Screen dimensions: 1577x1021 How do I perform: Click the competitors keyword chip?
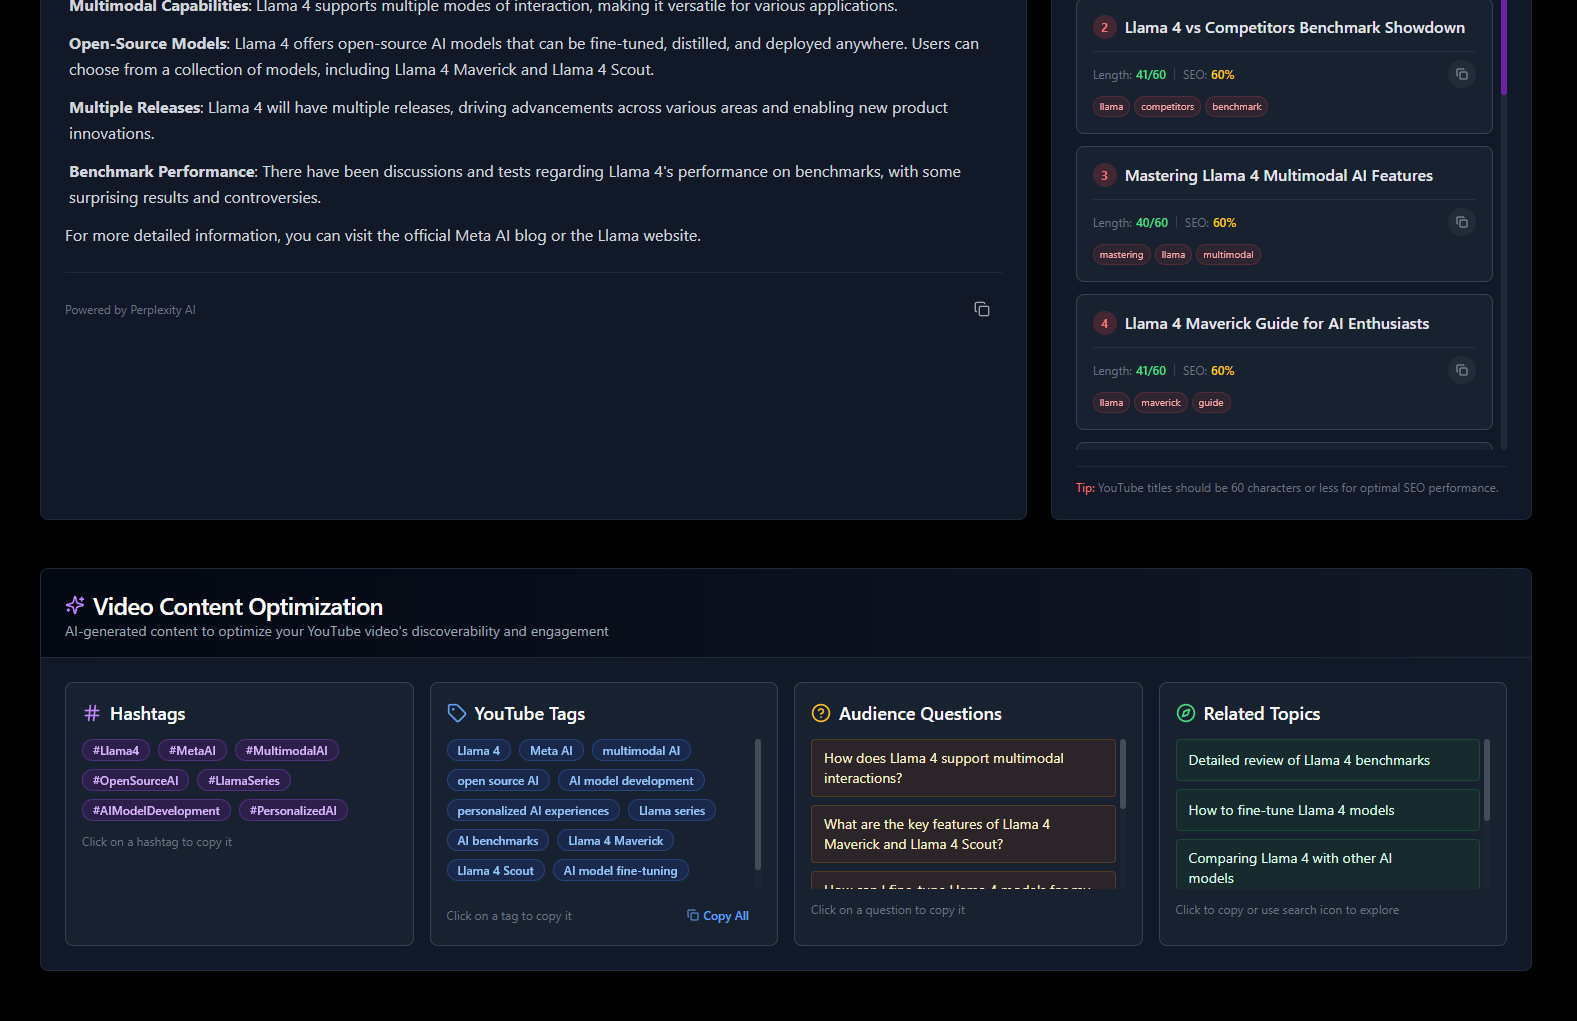pyautogui.click(x=1167, y=107)
